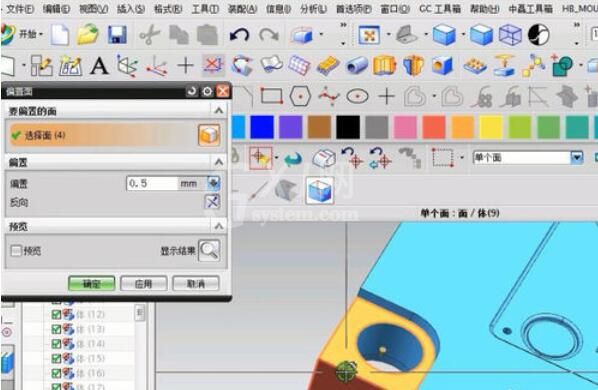Click the show result magnifier icon
598x390 pixels.
pyautogui.click(x=209, y=250)
